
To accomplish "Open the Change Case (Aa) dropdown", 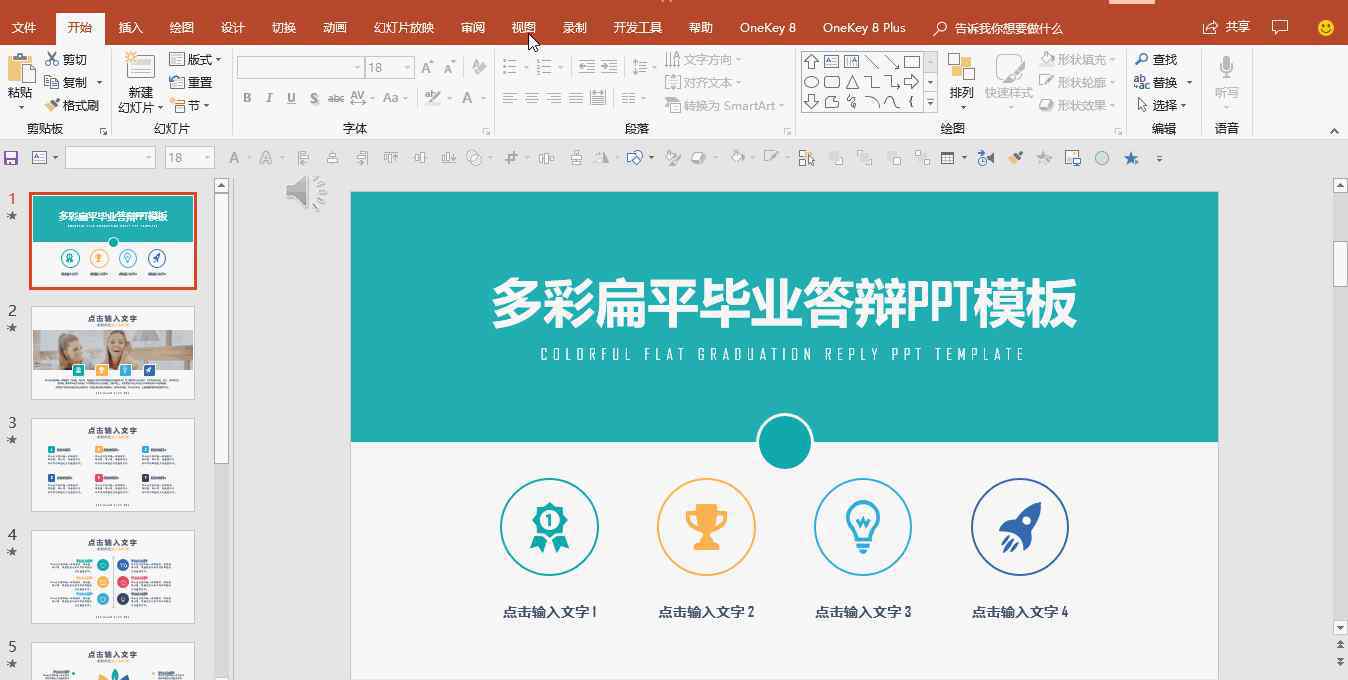I will 396,98.
